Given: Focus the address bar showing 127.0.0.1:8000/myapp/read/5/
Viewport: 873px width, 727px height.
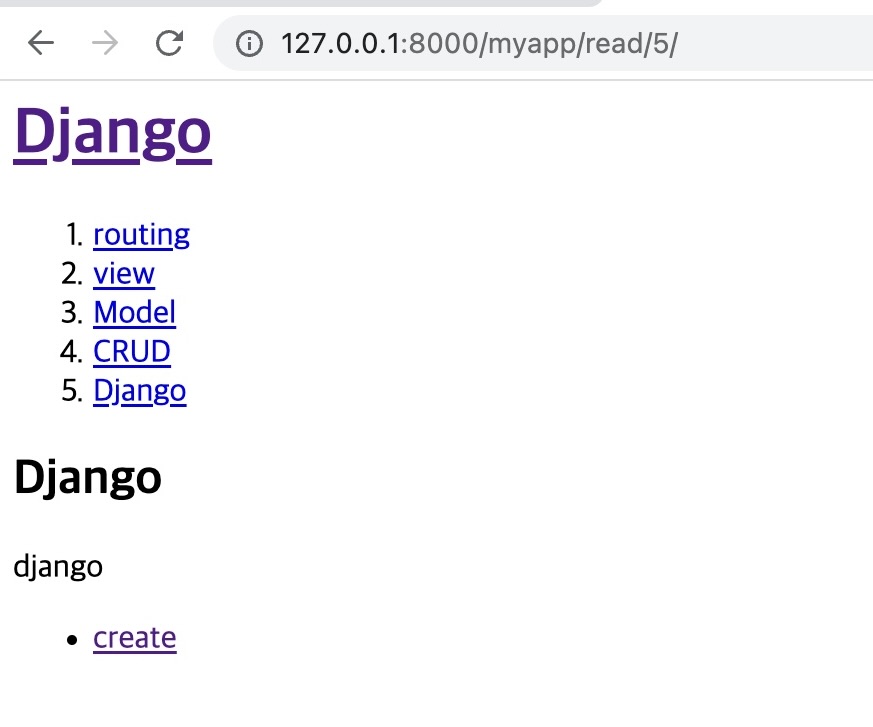Looking at the screenshot, I should pyautogui.click(x=543, y=43).
